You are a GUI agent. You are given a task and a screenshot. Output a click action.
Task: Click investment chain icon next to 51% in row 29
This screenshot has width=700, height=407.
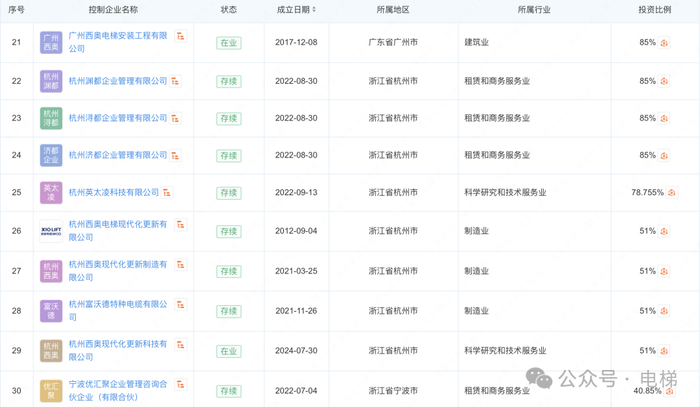664,351
